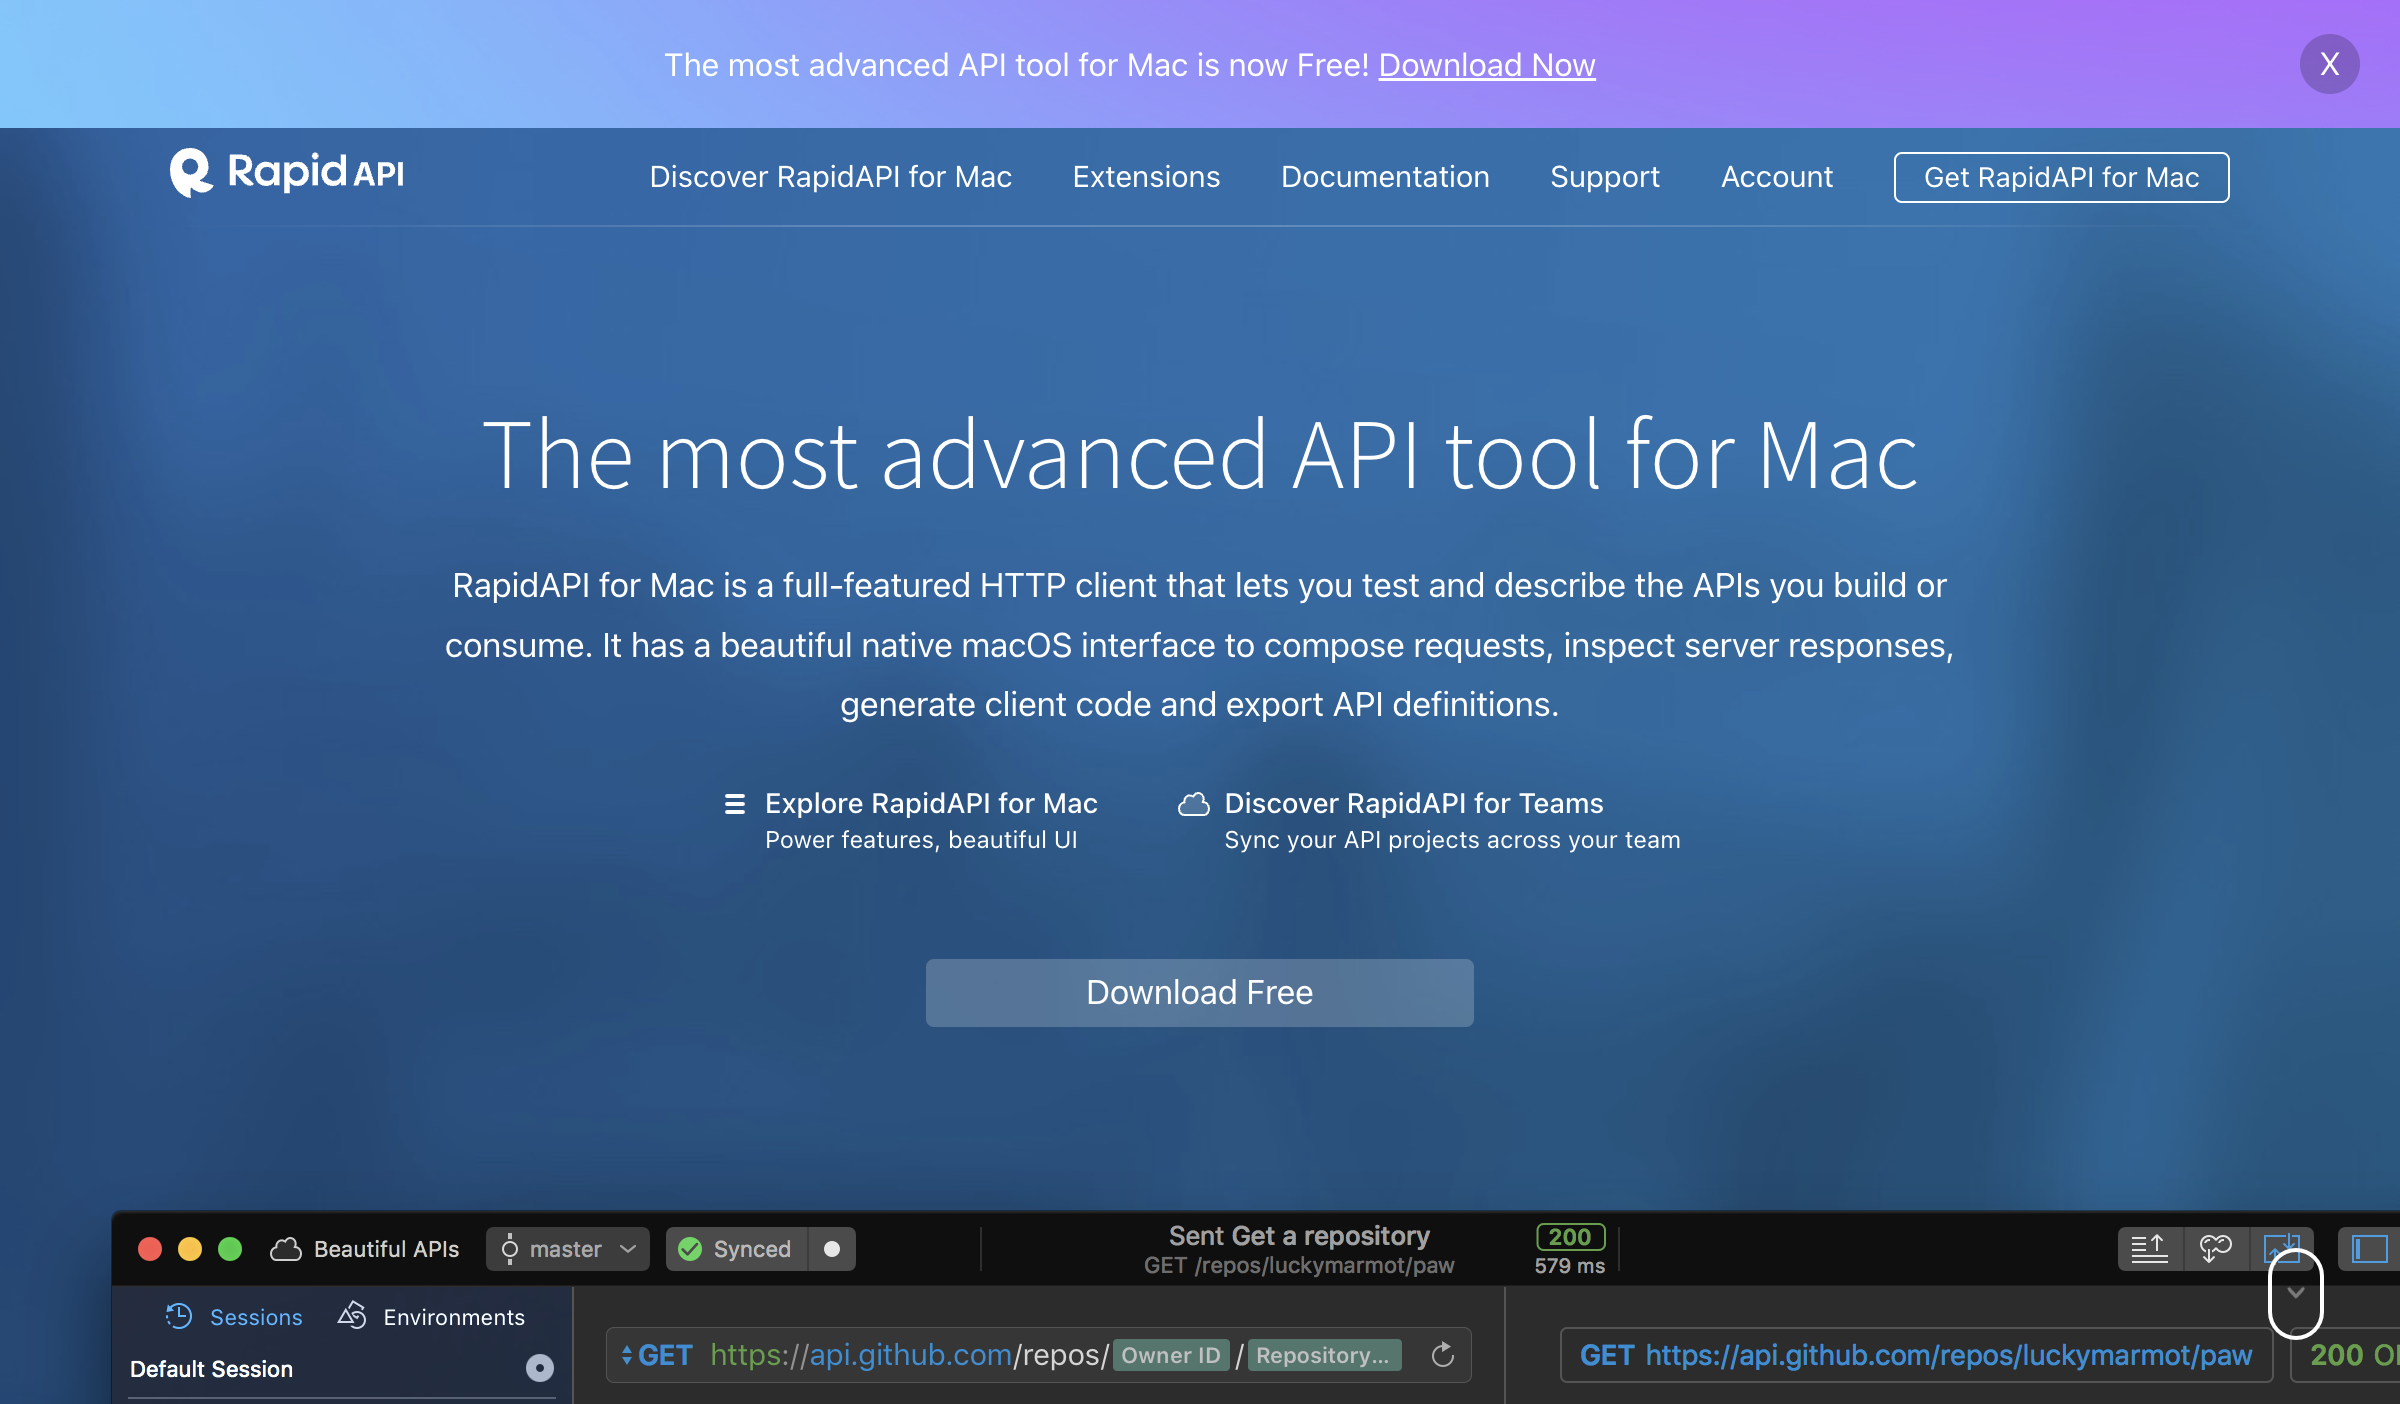This screenshot has height=1404, width=2400.
Task: Click the Download Free button
Action: [1199, 992]
